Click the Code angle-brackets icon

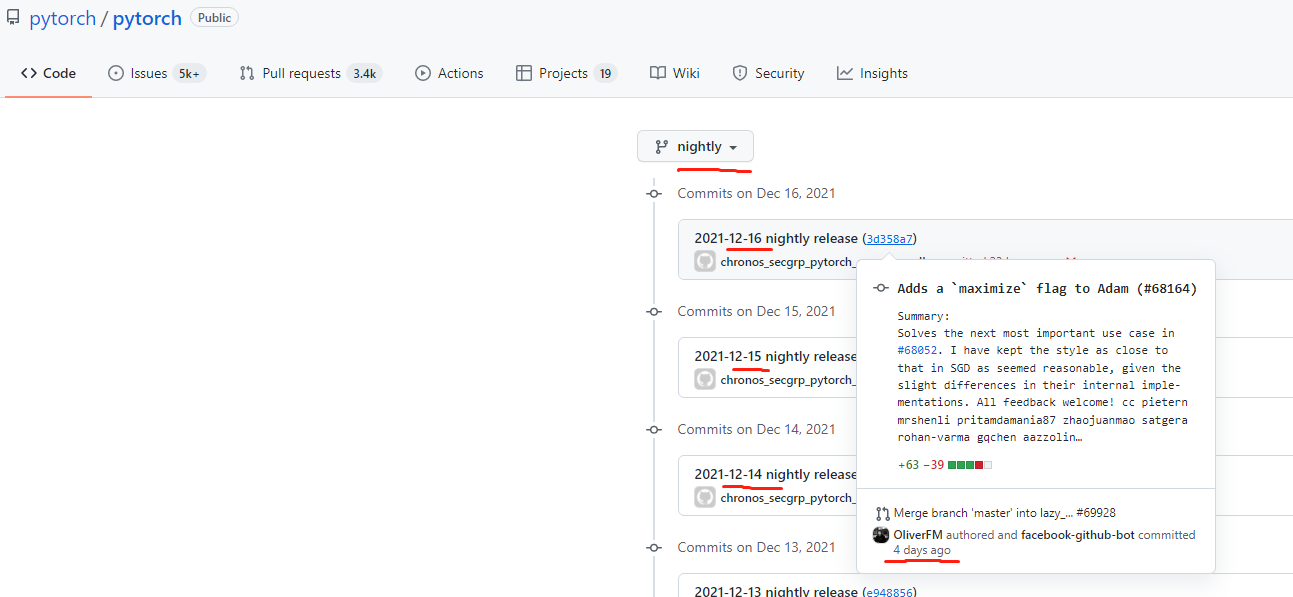[29, 73]
